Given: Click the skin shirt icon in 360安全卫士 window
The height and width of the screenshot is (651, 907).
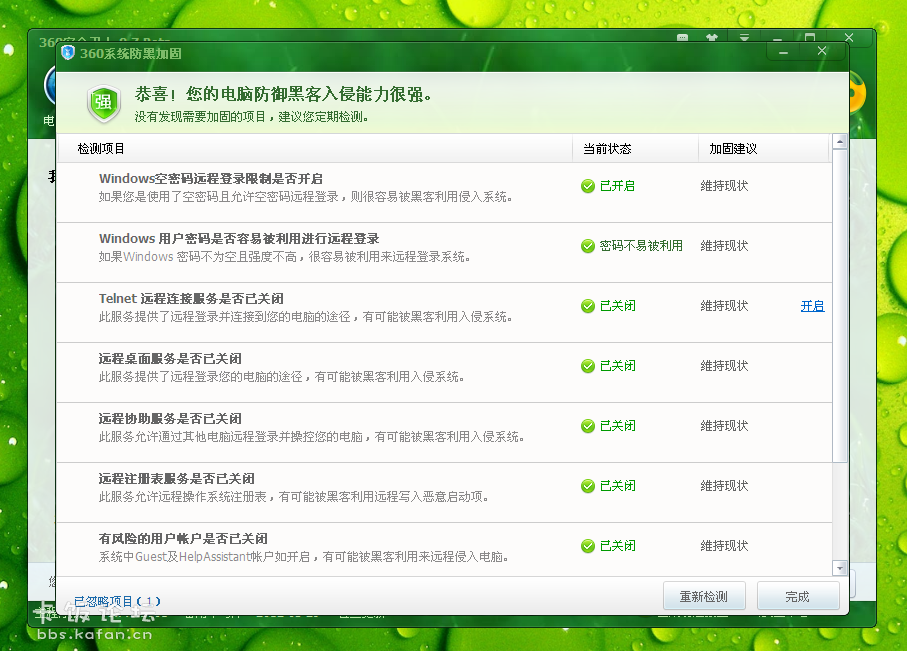Looking at the screenshot, I should [712, 38].
